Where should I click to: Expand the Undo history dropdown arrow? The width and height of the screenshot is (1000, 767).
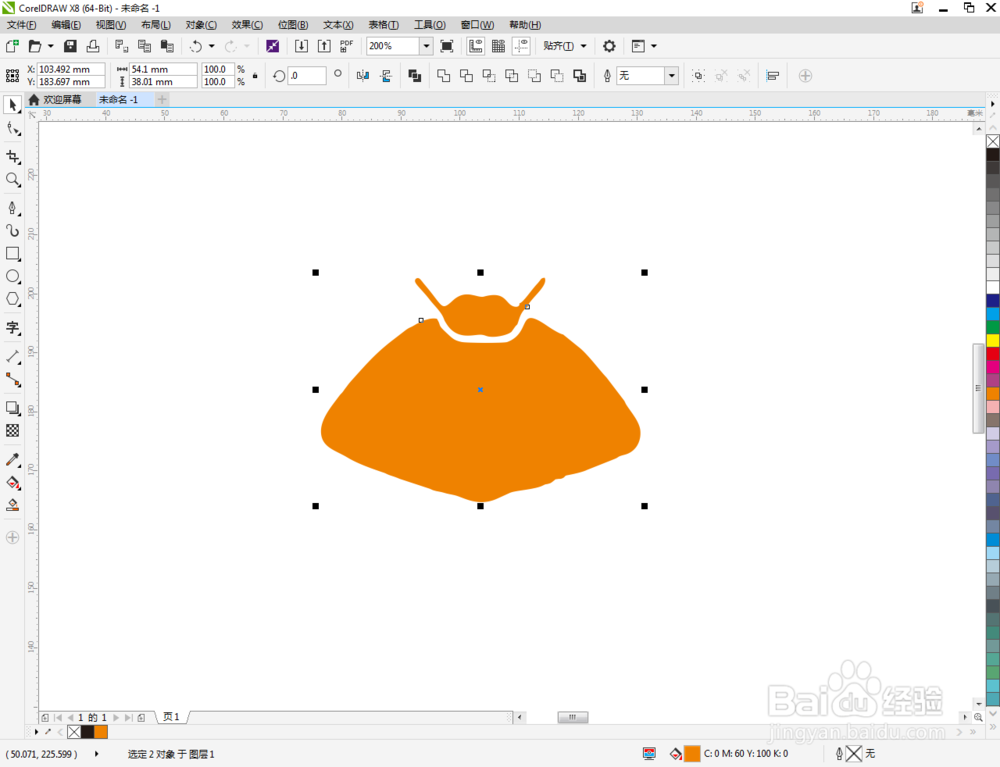tap(212, 46)
